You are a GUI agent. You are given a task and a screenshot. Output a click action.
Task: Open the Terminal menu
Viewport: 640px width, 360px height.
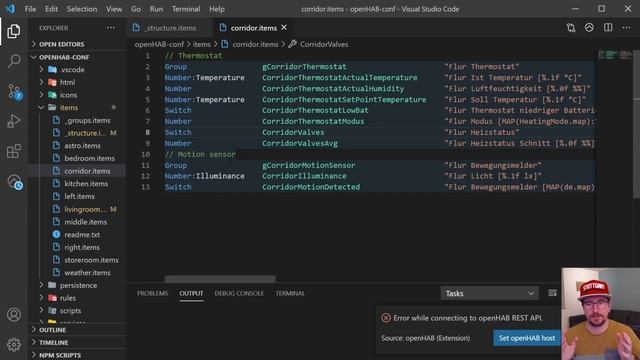click(x=186, y=9)
